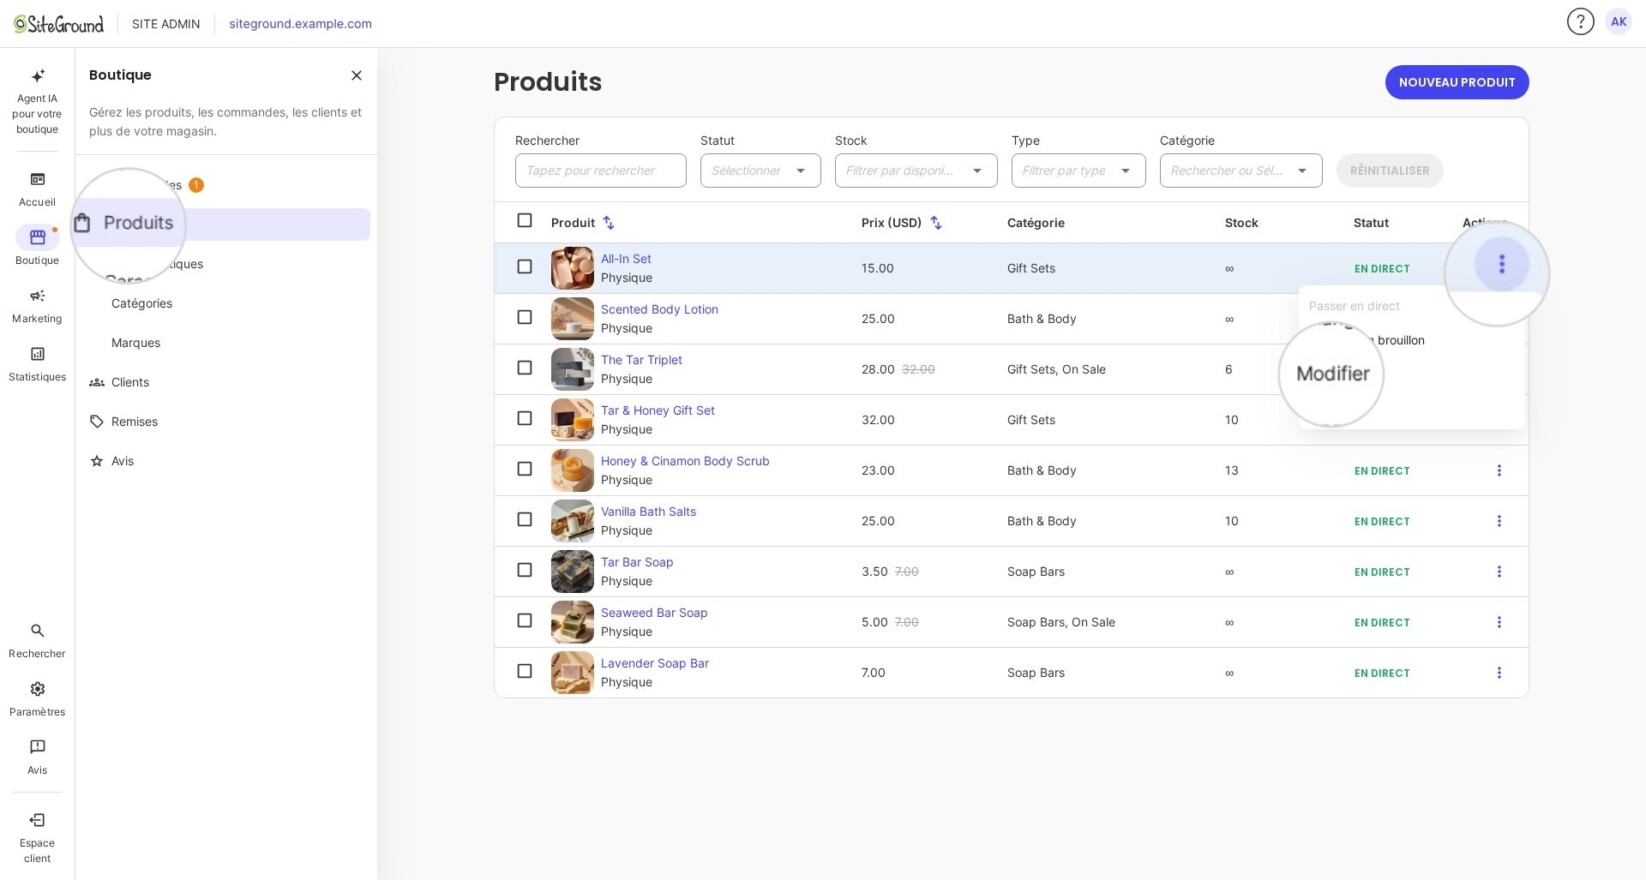The width and height of the screenshot is (1646, 880).
Task: Check the Scented Body Lotion checkbox
Action: pos(524,317)
